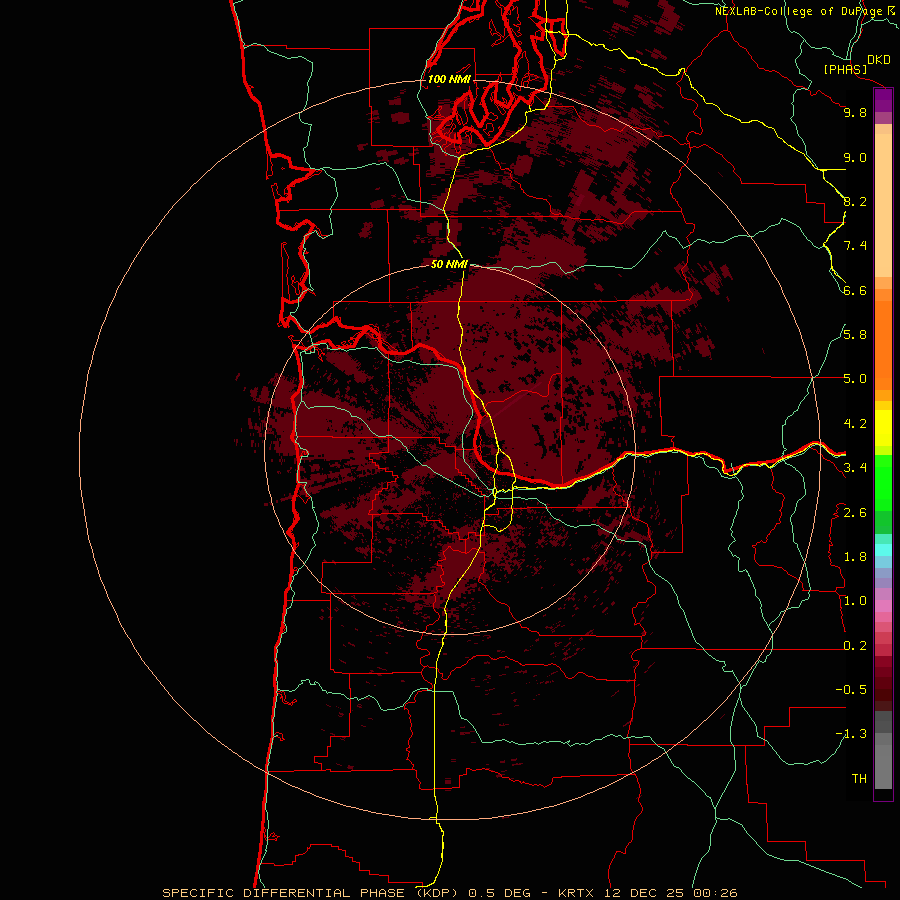Click the 9.0 scale value

[x=855, y=157]
